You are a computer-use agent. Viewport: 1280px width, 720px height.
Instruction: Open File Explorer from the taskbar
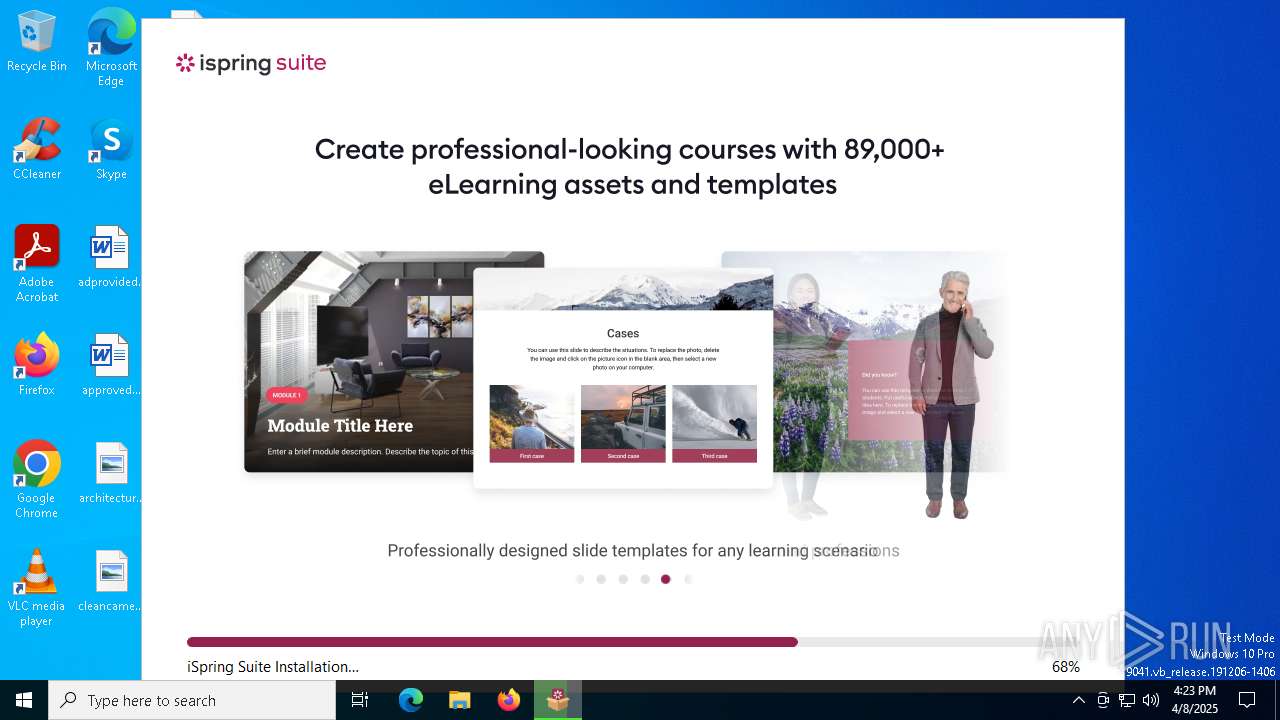click(x=460, y=700)
